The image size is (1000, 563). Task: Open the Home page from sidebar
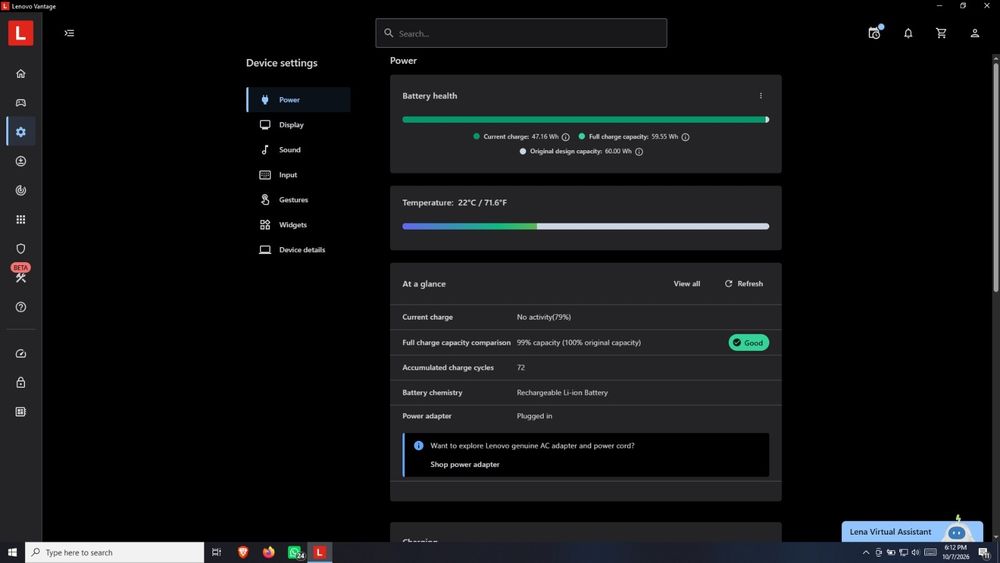[20, 73]
